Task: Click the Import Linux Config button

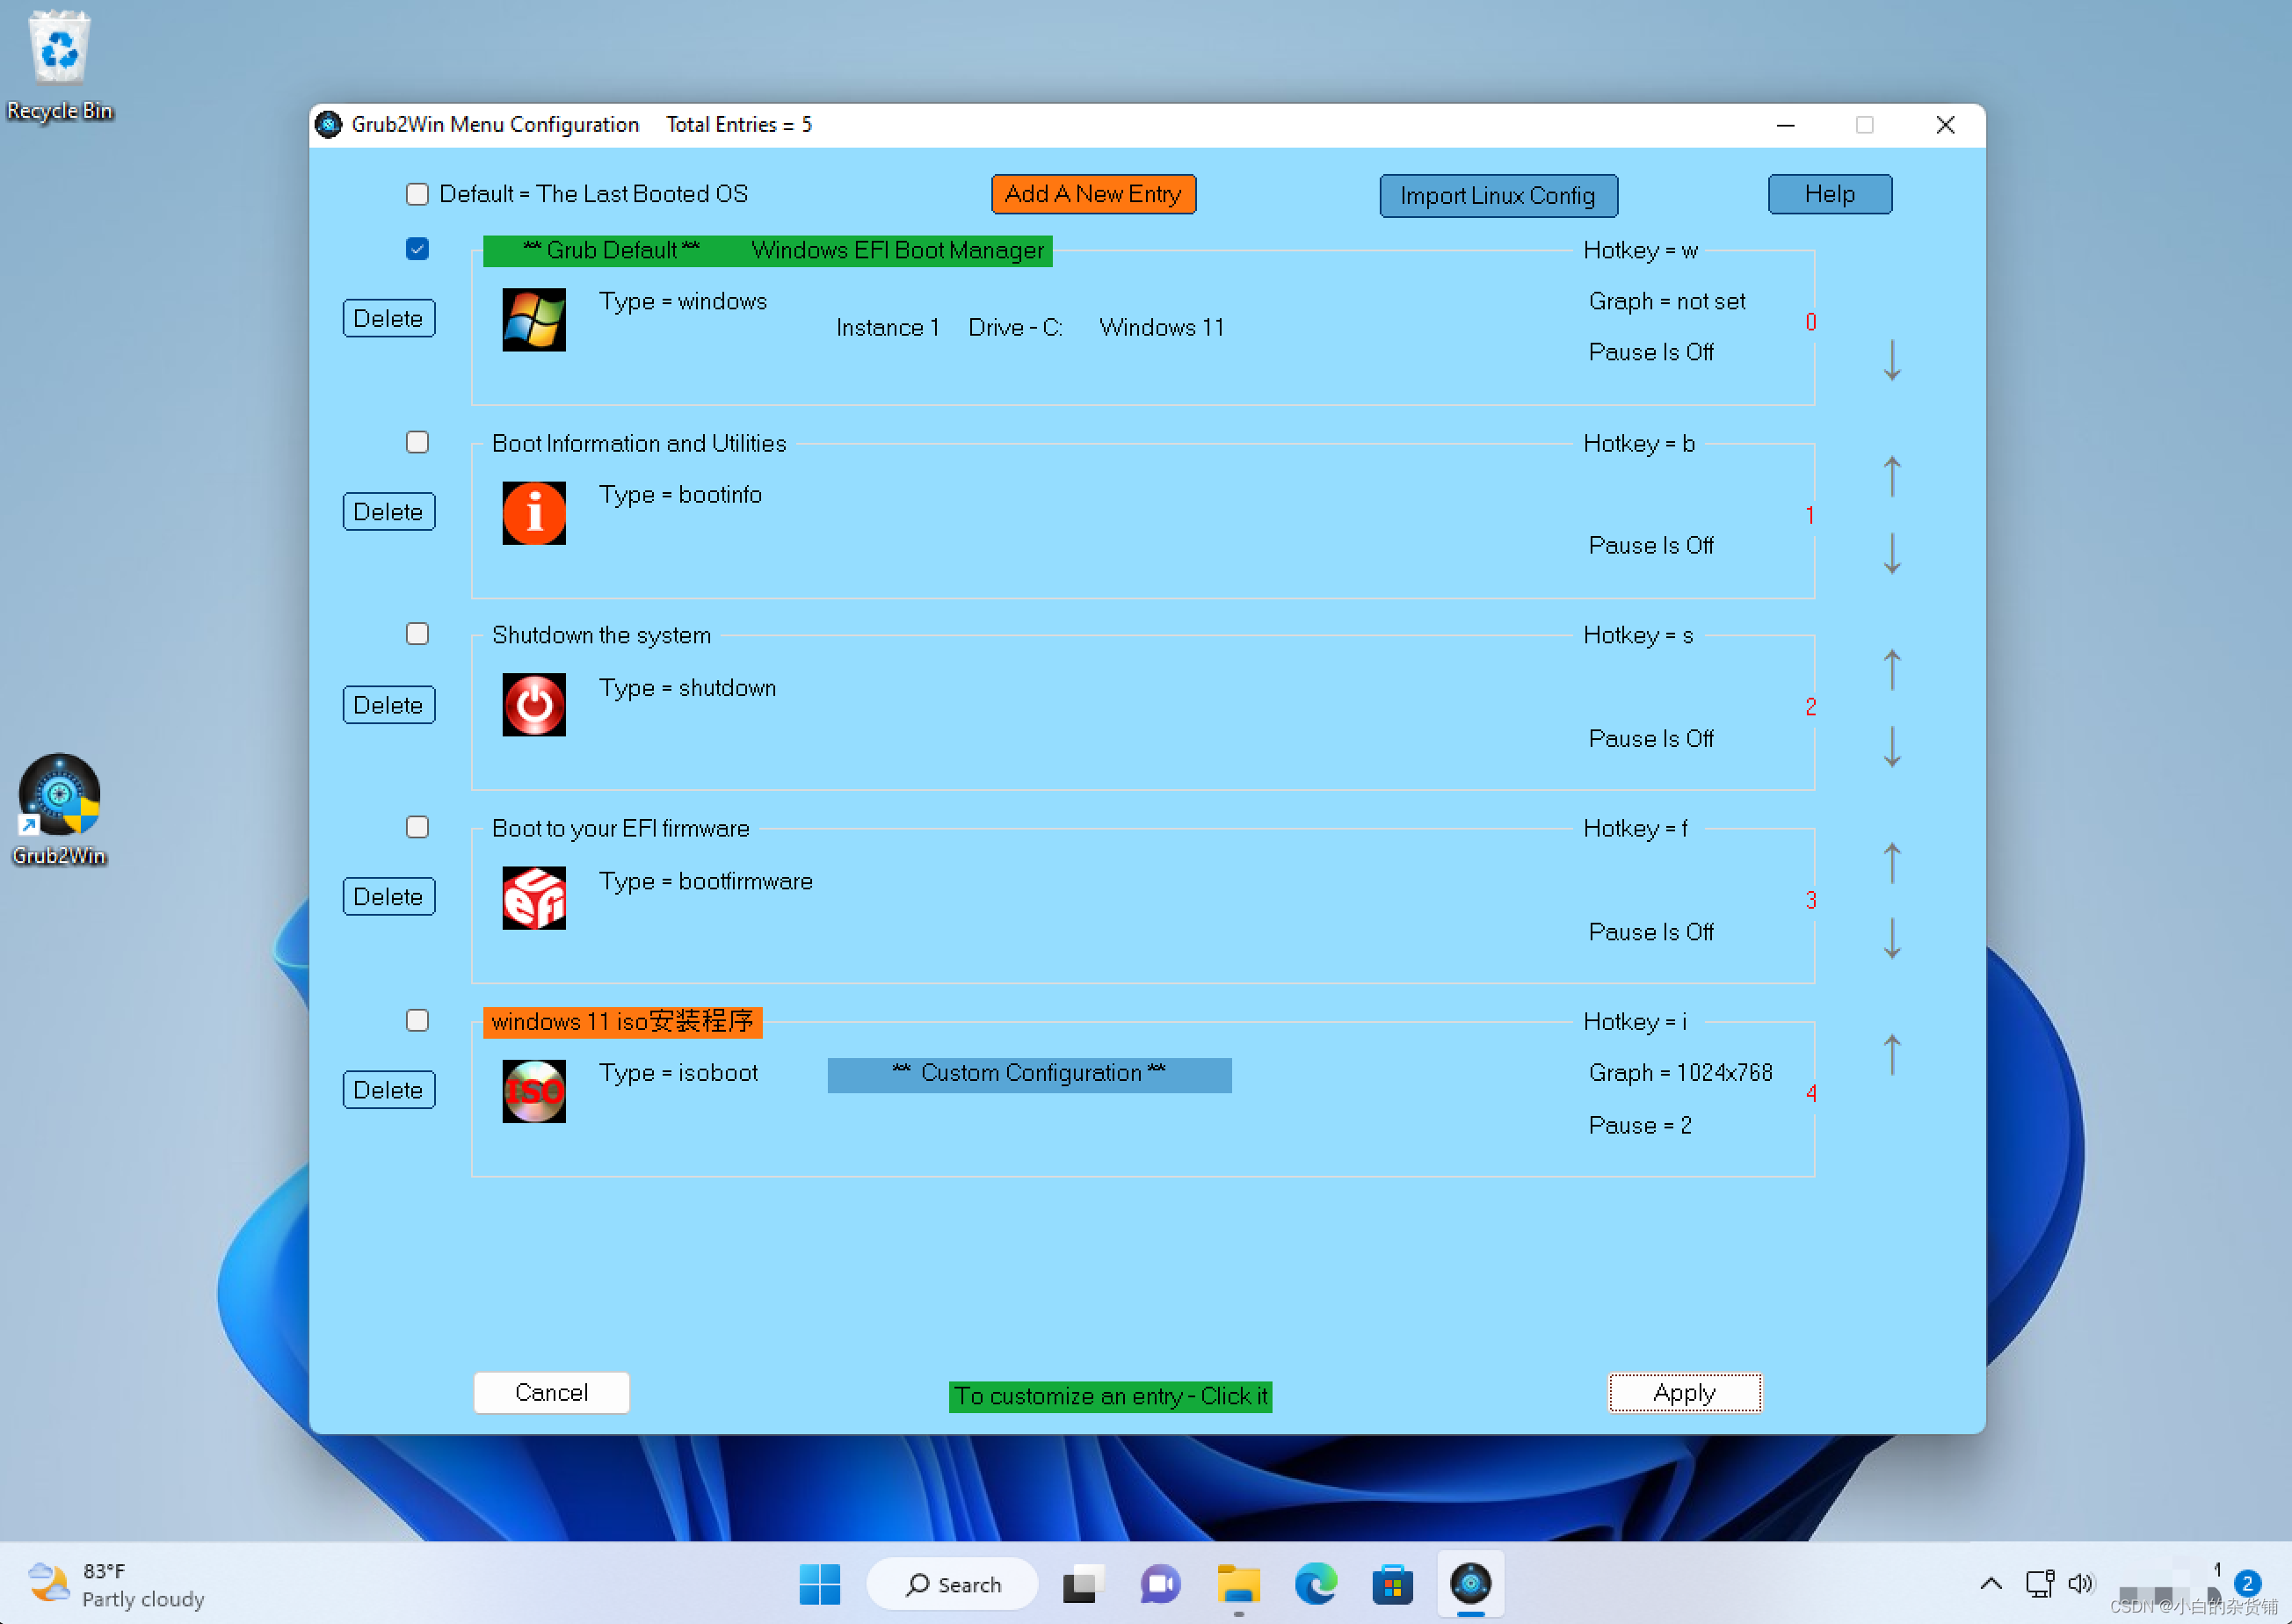Action: pos(1498,196)
